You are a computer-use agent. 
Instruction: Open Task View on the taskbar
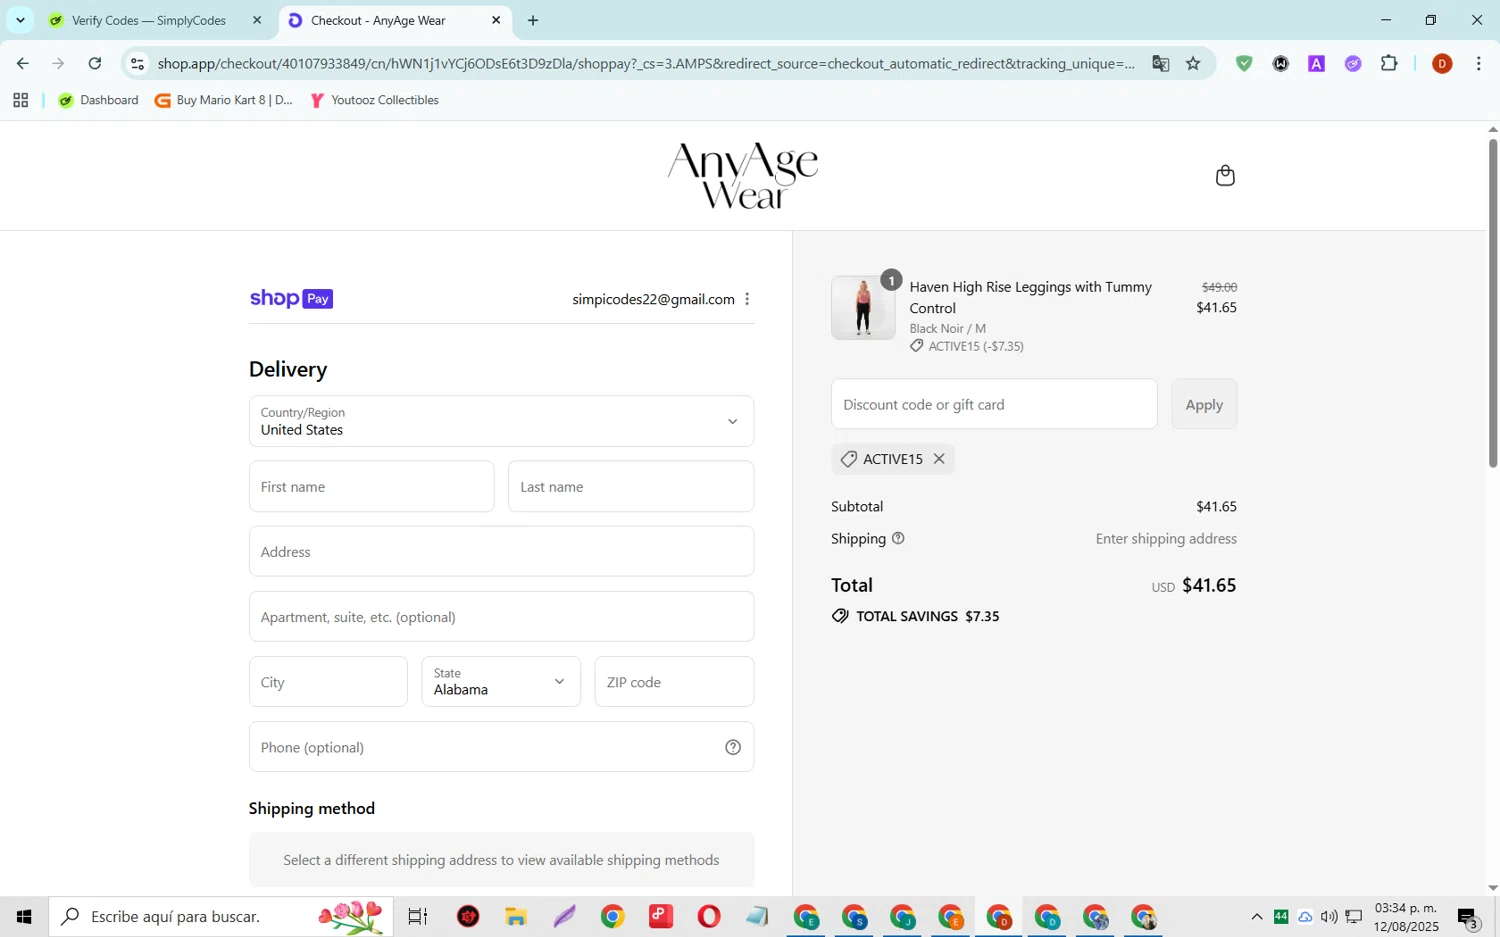418,916
